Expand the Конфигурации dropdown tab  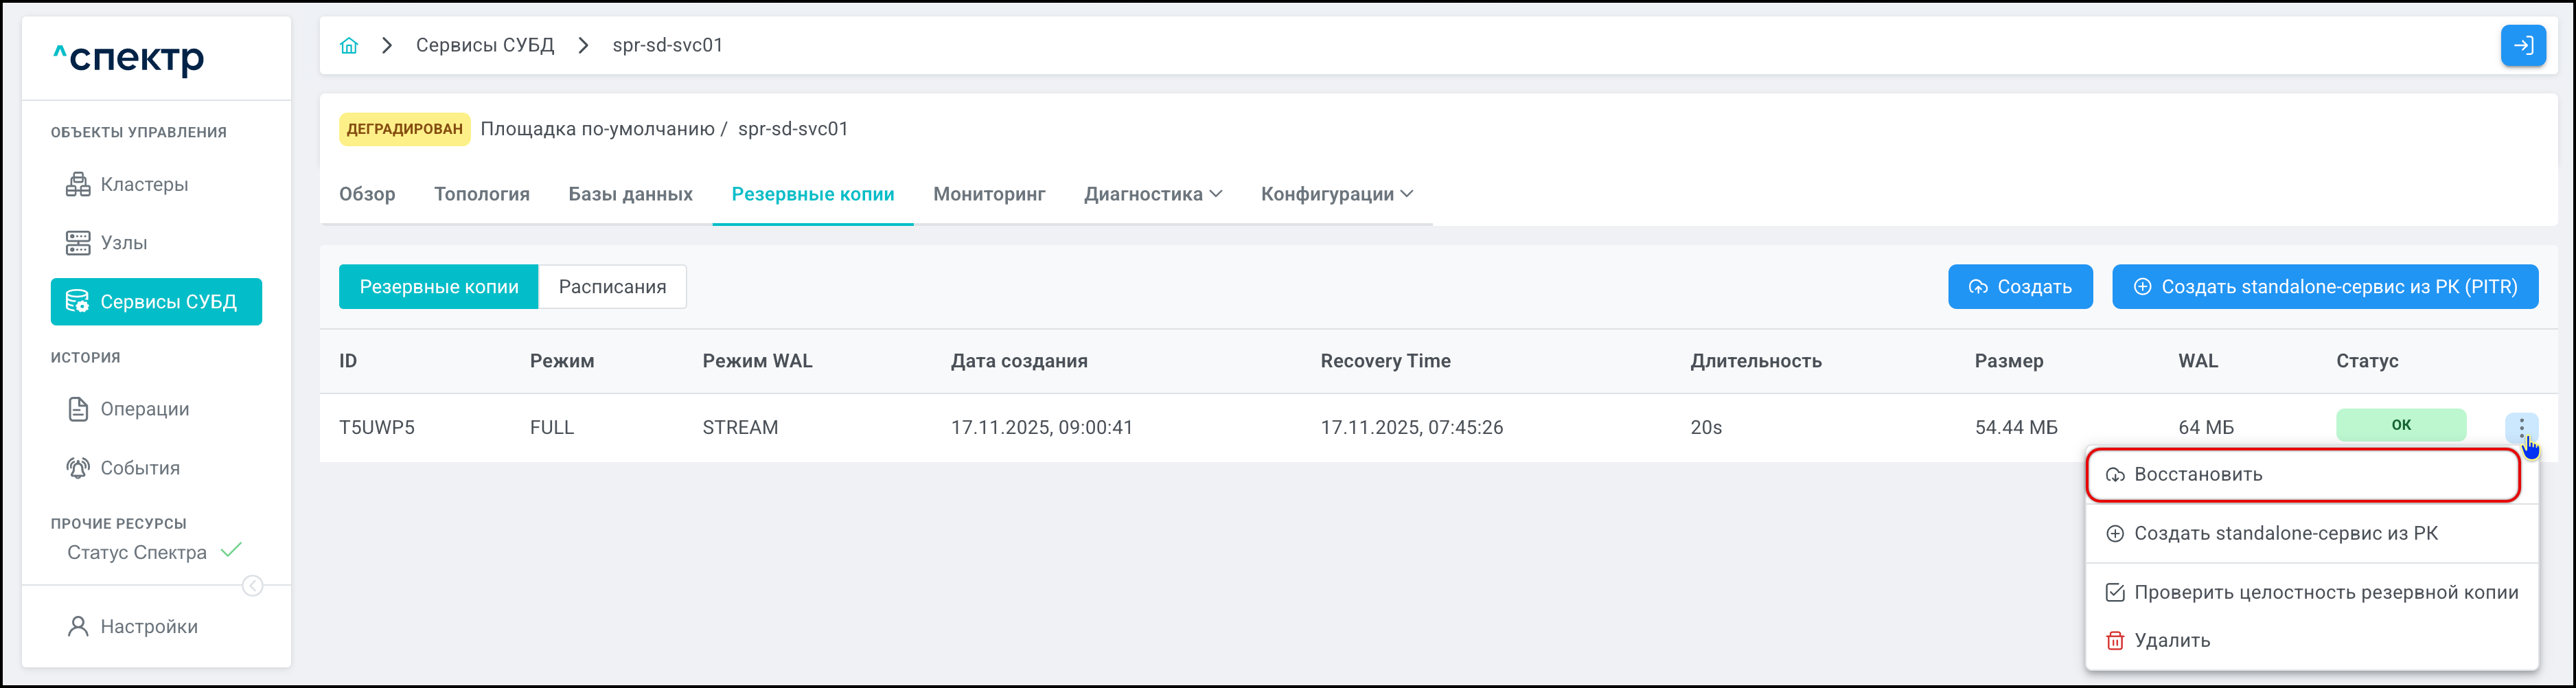point(1336,194)
